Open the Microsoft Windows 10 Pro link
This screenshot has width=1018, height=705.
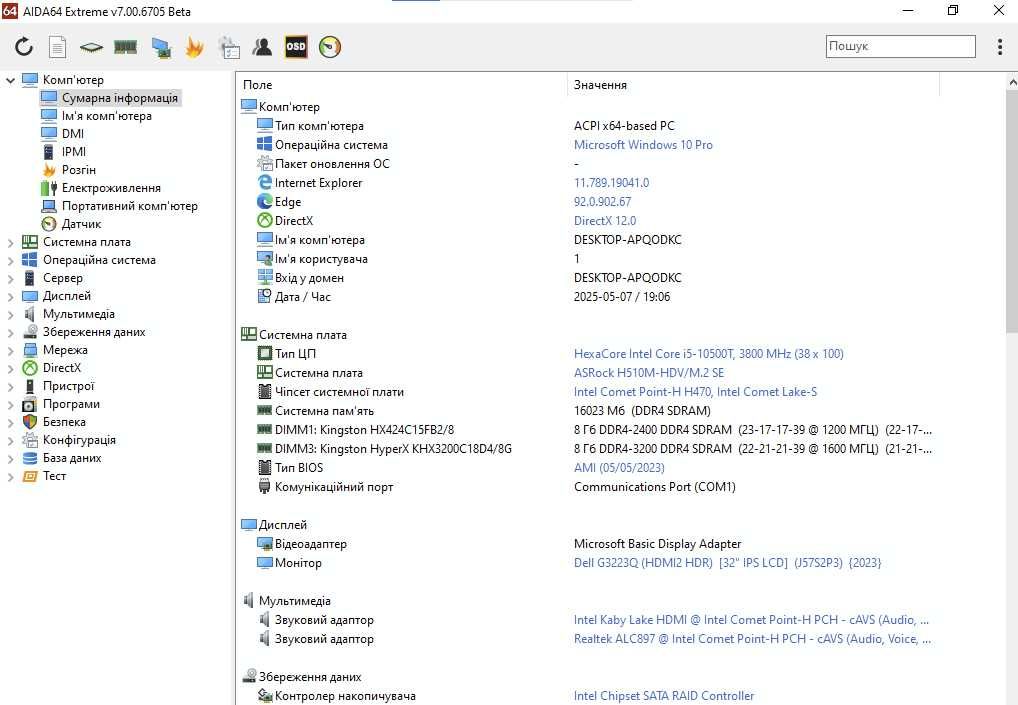643,145
